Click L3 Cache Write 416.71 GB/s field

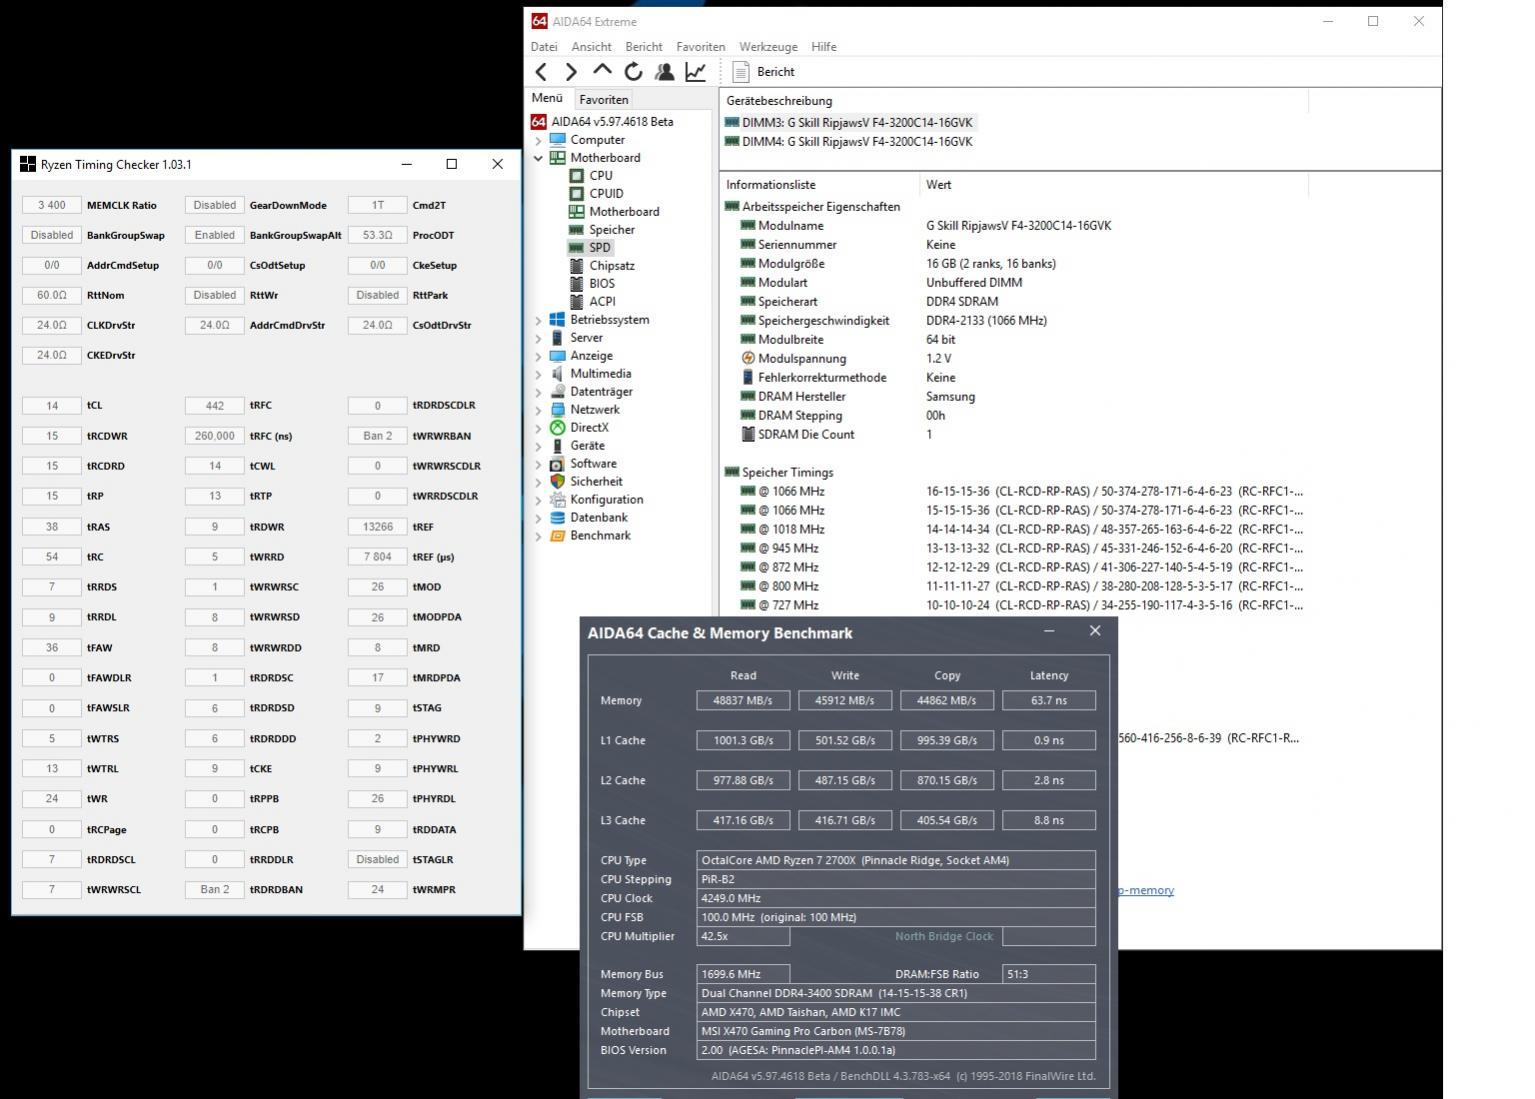[845, 821]
